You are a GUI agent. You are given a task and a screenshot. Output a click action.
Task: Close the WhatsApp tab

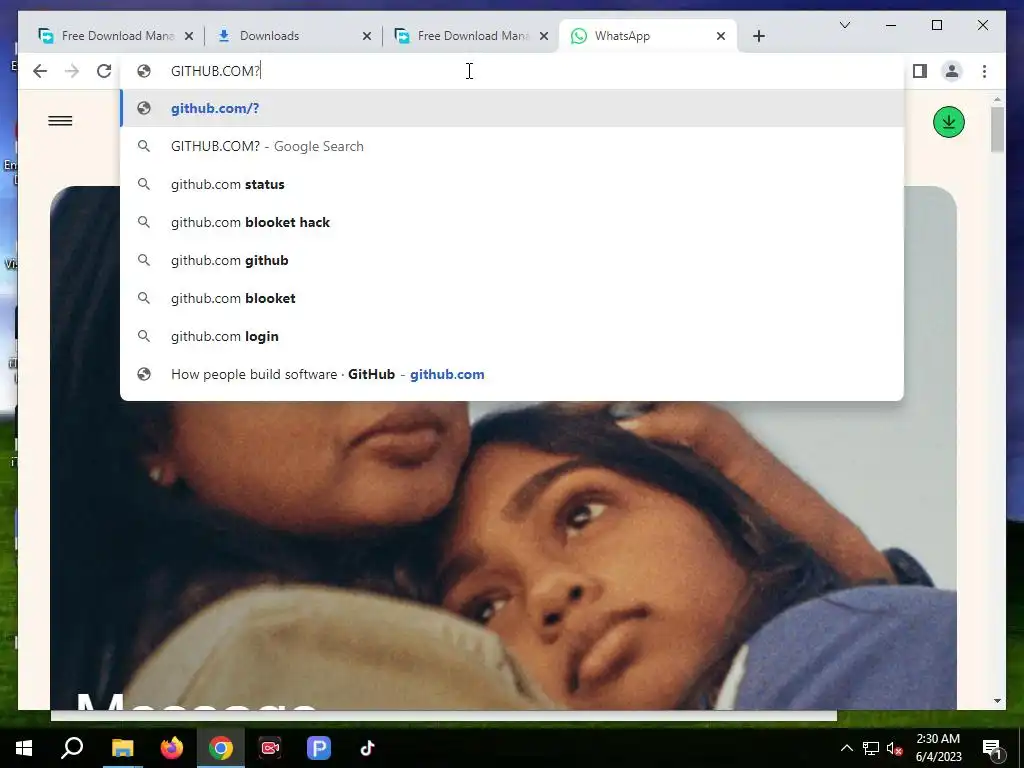point(721,37)
